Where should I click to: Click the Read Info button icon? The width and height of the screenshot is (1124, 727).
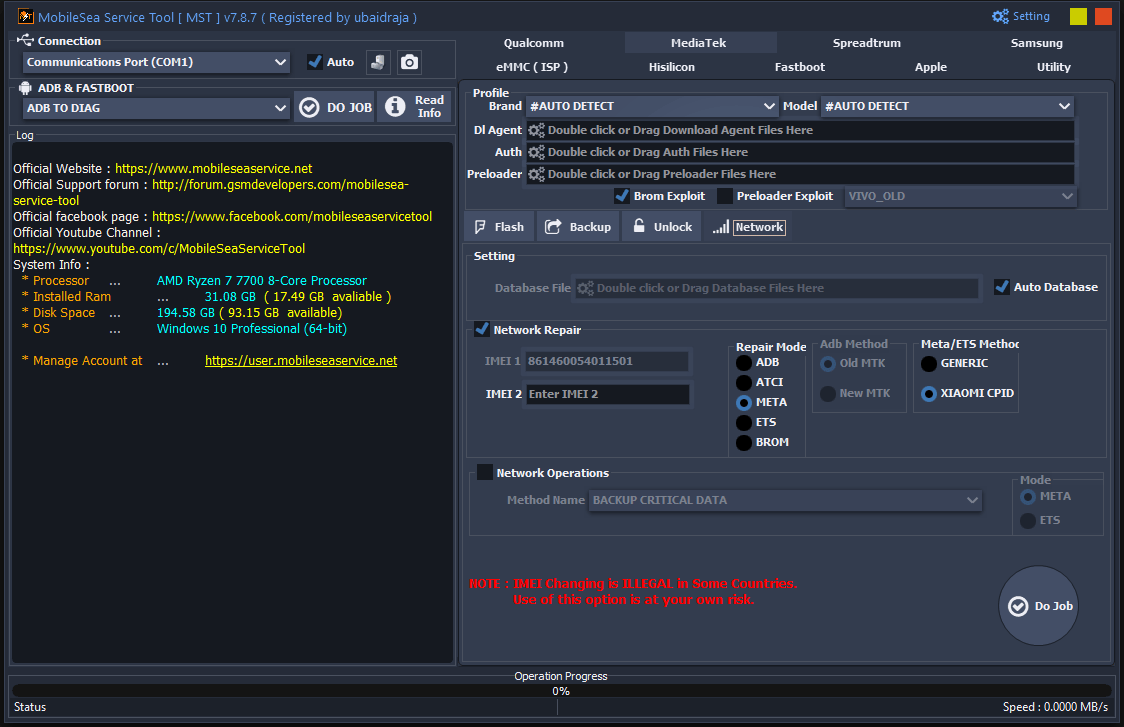click(396, 107)
